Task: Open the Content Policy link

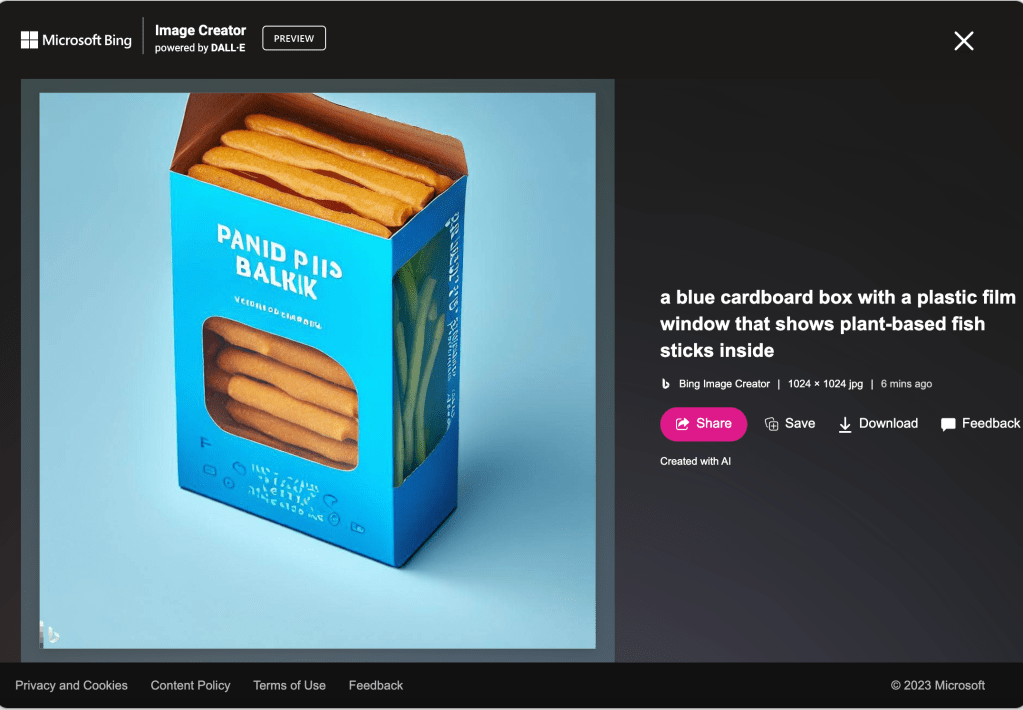Action: [x=191, y=685]
